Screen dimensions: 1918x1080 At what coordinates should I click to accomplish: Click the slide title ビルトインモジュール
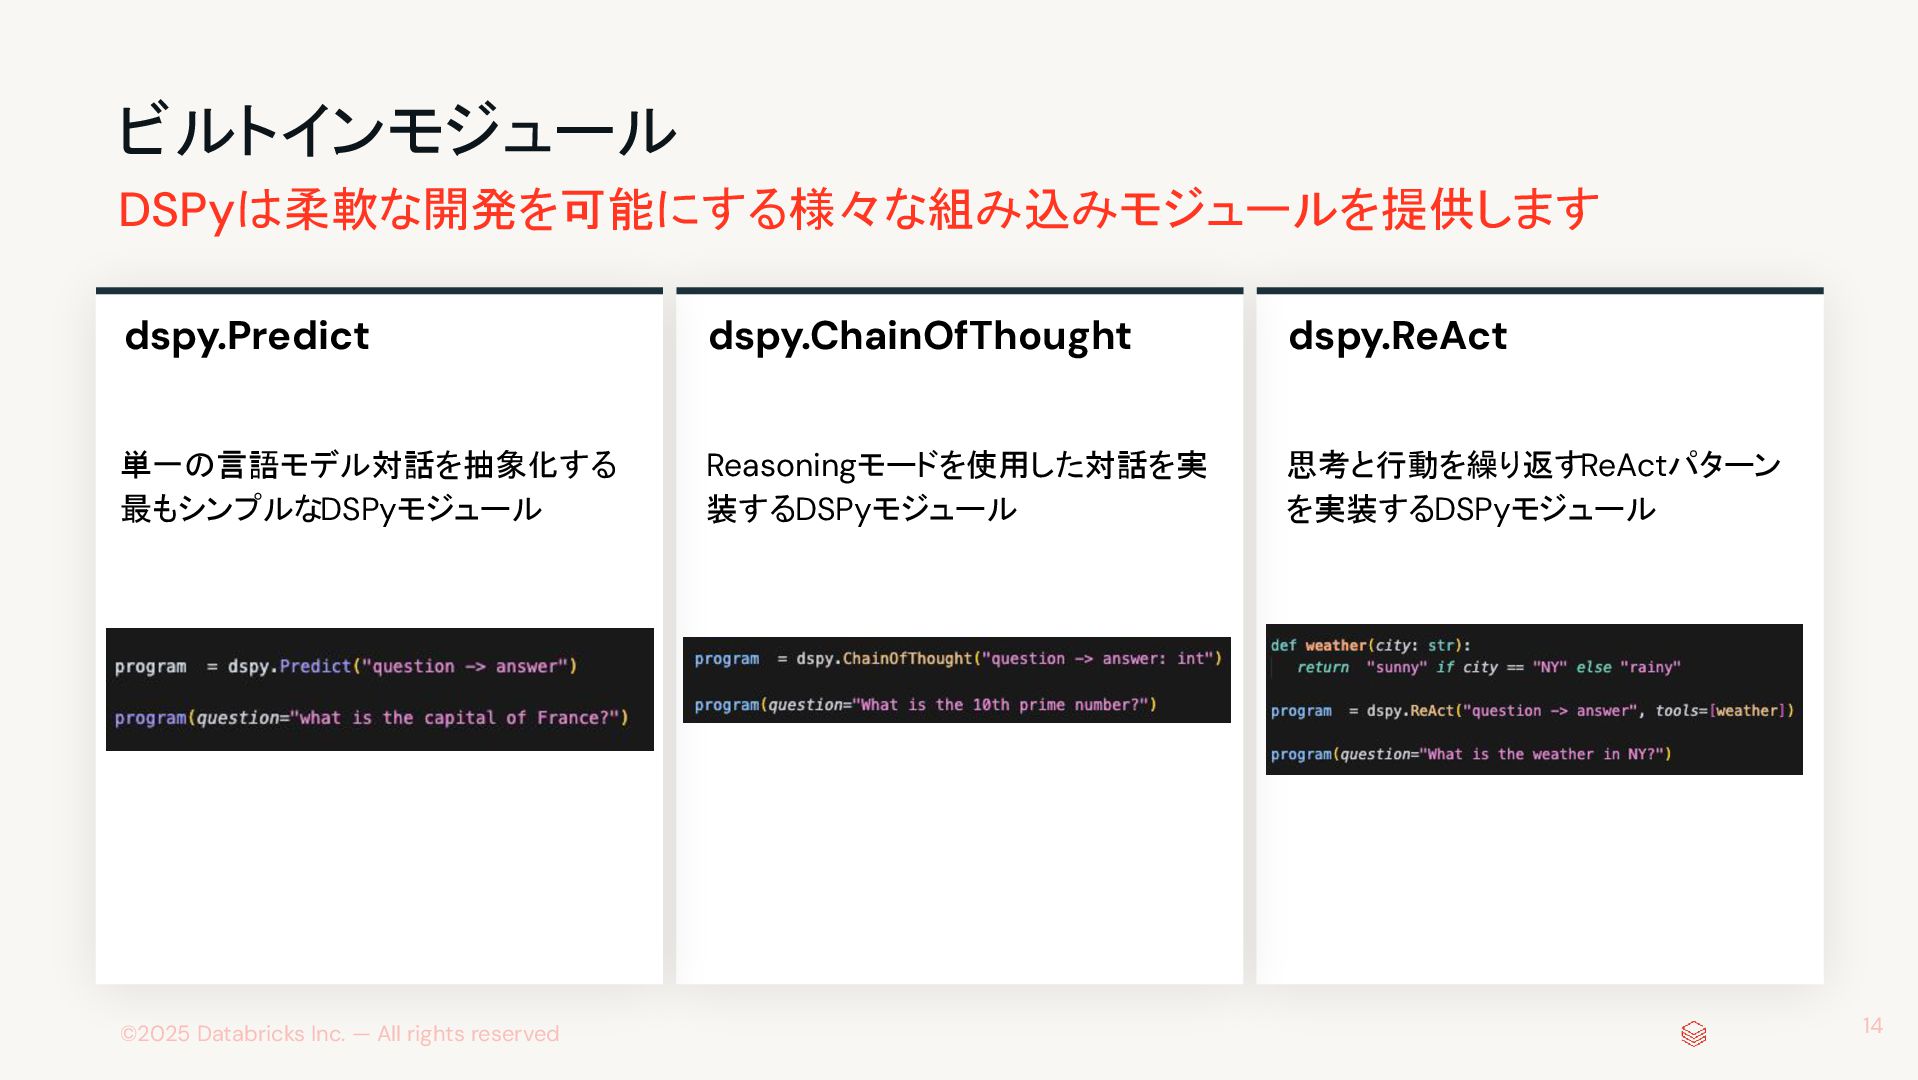click(x=397, y=130)
